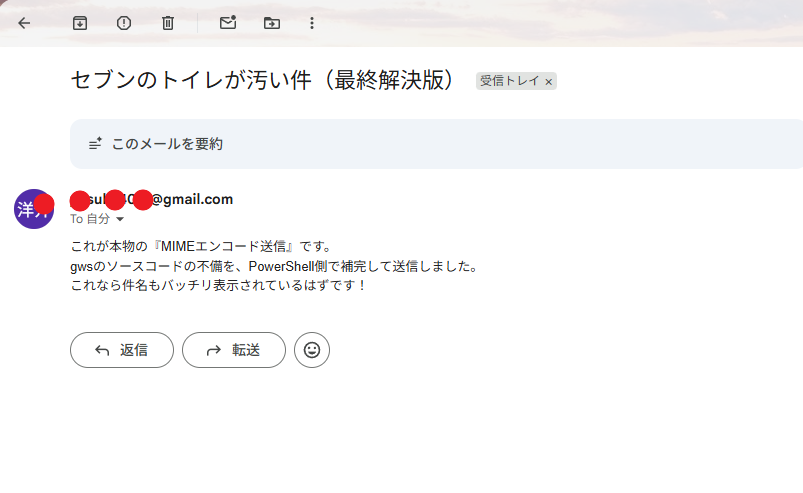Remove the 受信トレイ label with its x
The height and width of the screenshot is (493, 803).
pos(548,81)
